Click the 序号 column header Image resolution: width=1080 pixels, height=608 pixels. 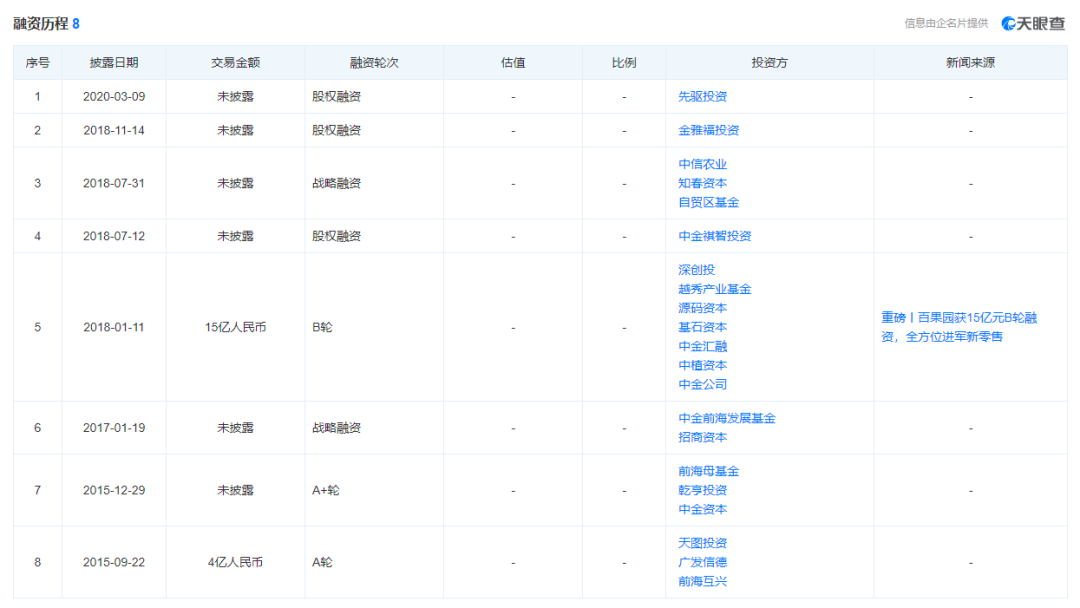point(38,63)
